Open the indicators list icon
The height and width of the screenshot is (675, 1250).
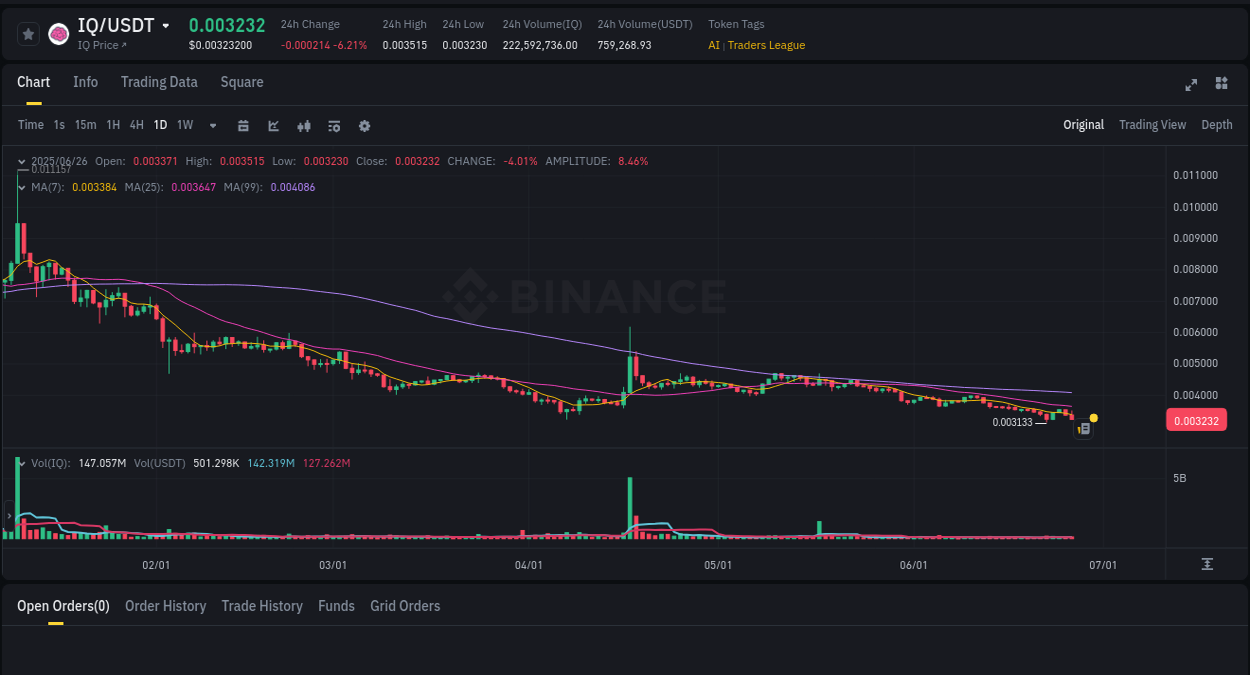tap(333, 125)
